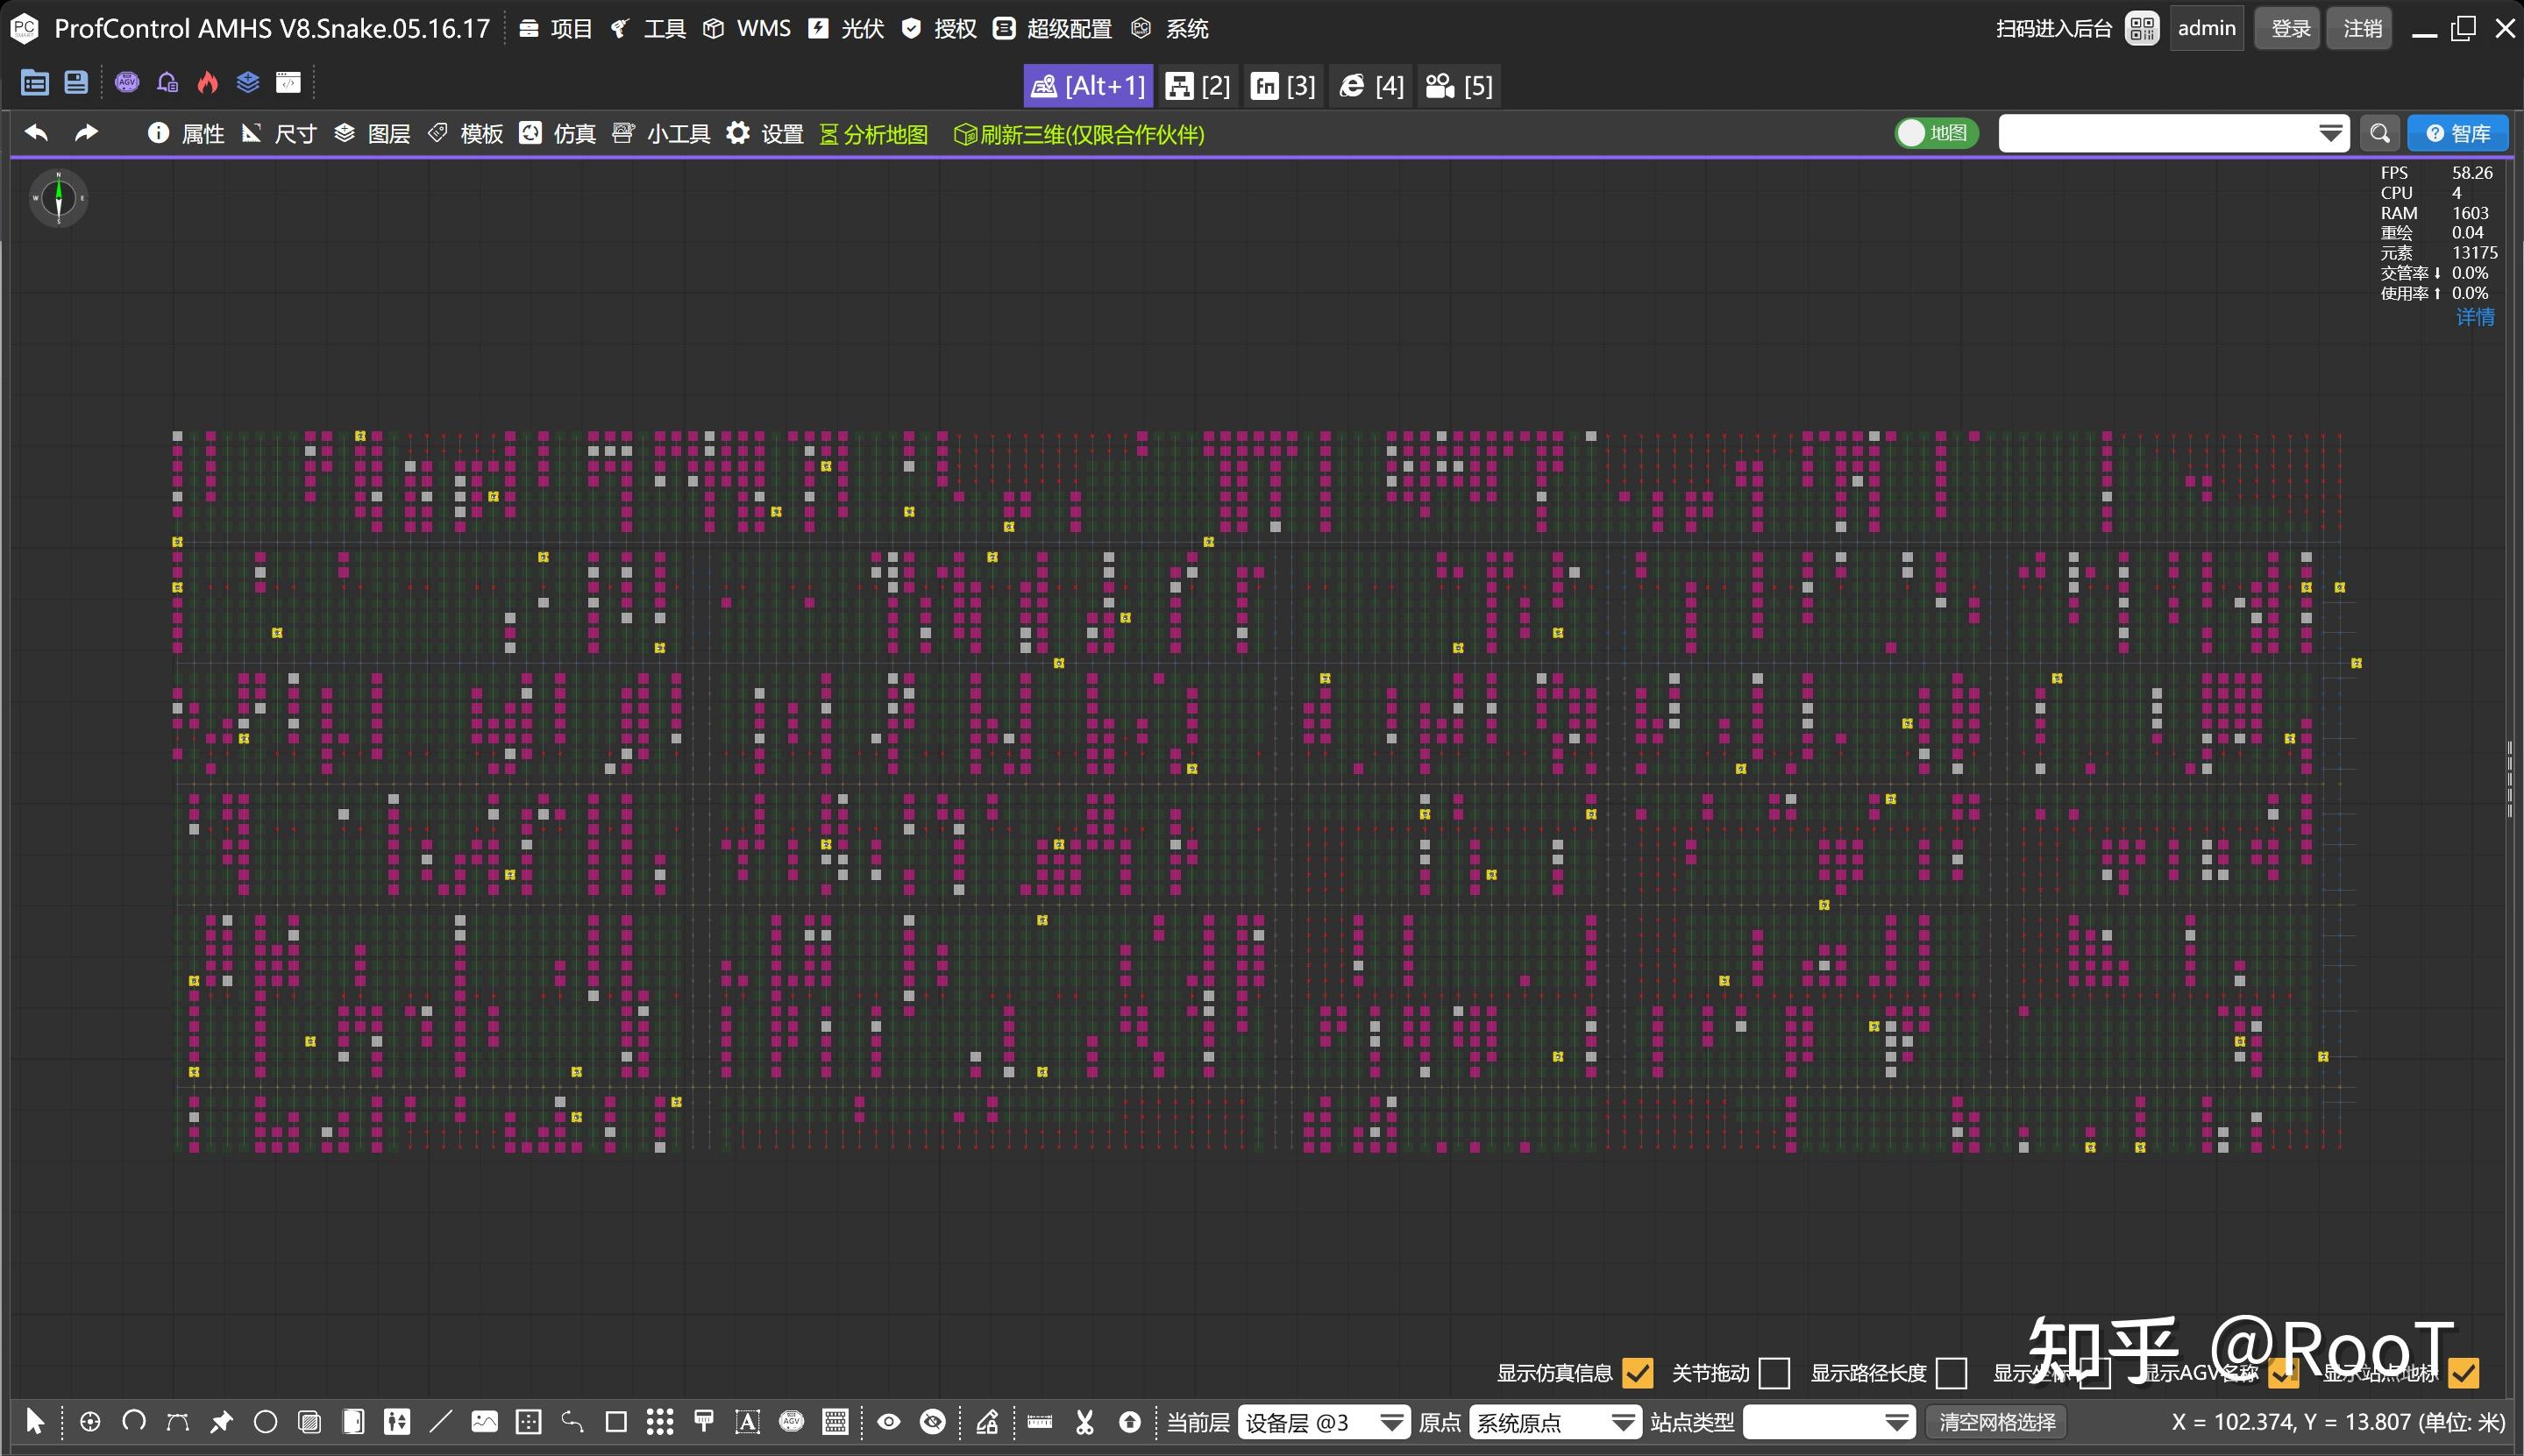Enable the 关节拖动 checkbox
Image resolution: width=2524 pixels, height=1456 pixels.
[1774, 1373]
